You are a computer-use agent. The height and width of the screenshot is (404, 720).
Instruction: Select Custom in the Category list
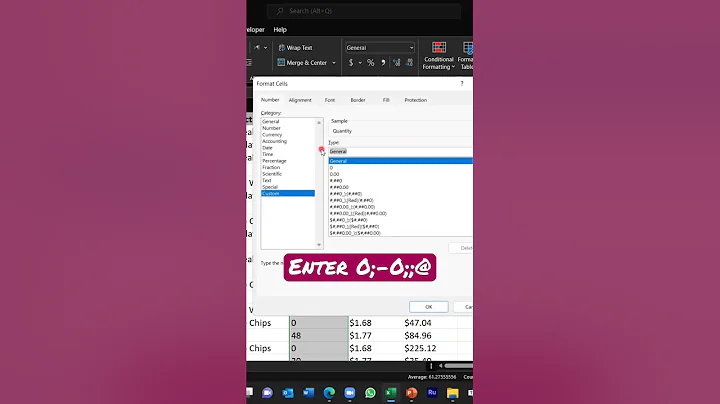[288, 193]
